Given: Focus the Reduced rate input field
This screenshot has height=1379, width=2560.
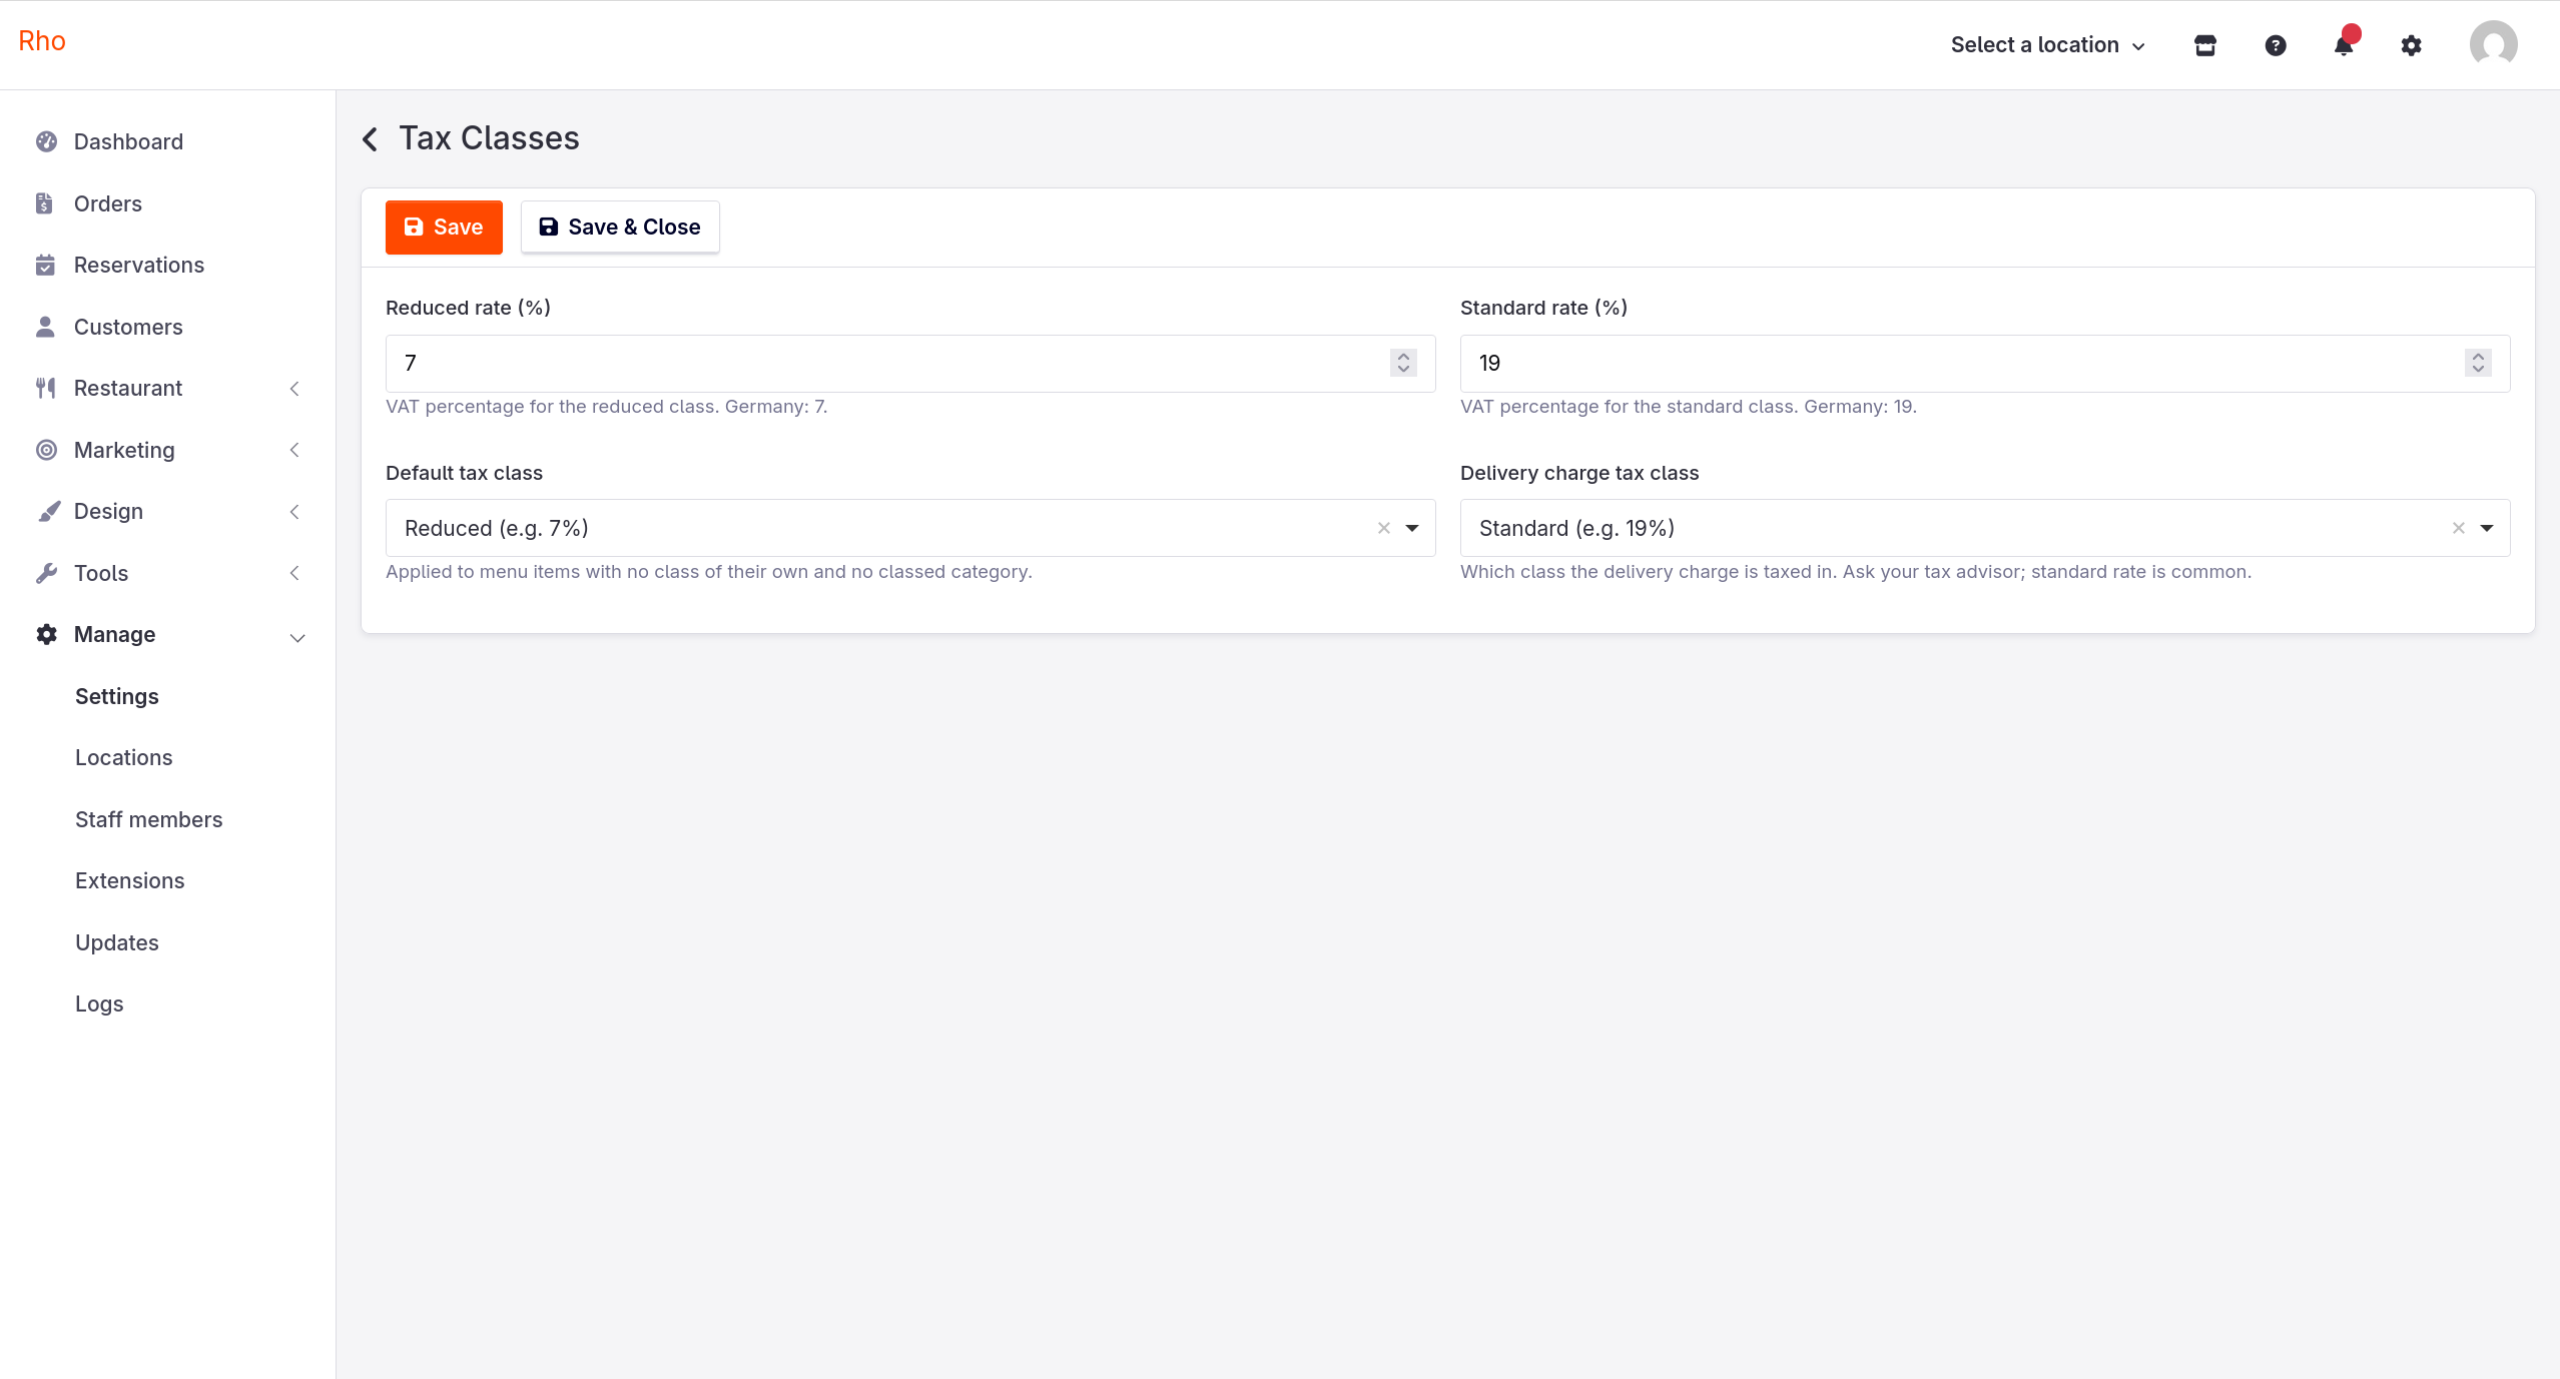Looking at the screenshot, I should point(910,363).
